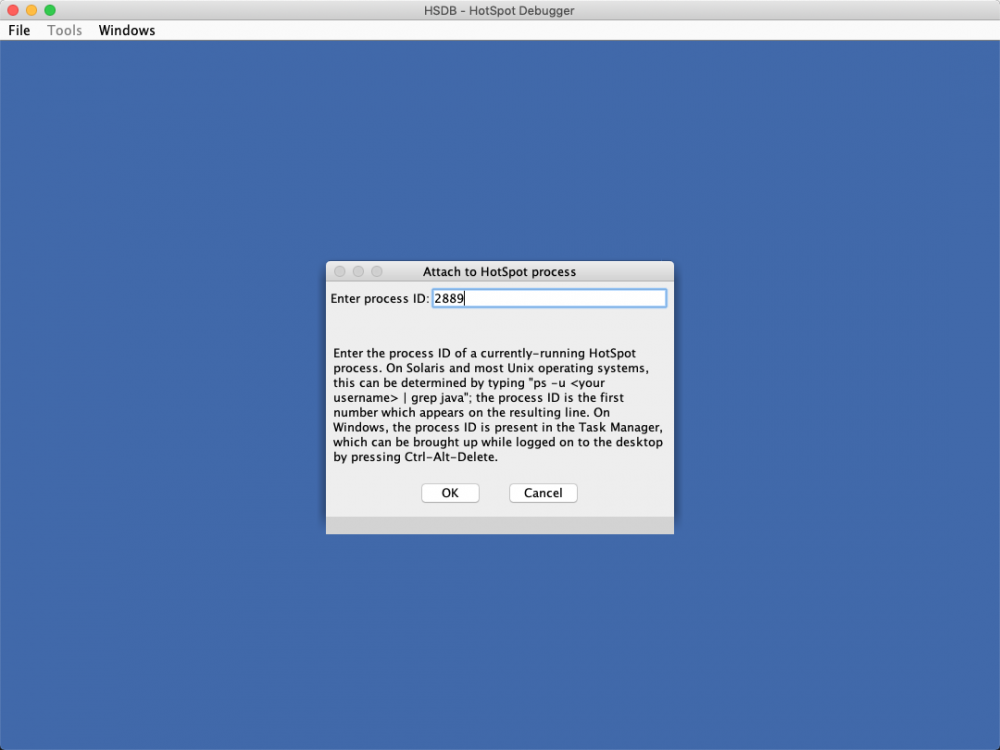Image resolution: width=1000 pixels, height=750 pixels.
Task: Open the Windows menu
Action: 126,30
